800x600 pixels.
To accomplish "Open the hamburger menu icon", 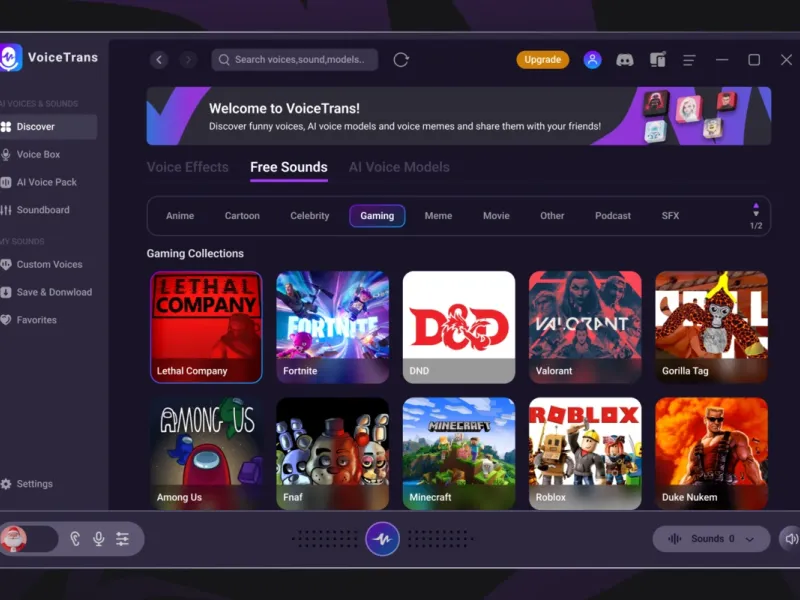I will pos(689,60).
